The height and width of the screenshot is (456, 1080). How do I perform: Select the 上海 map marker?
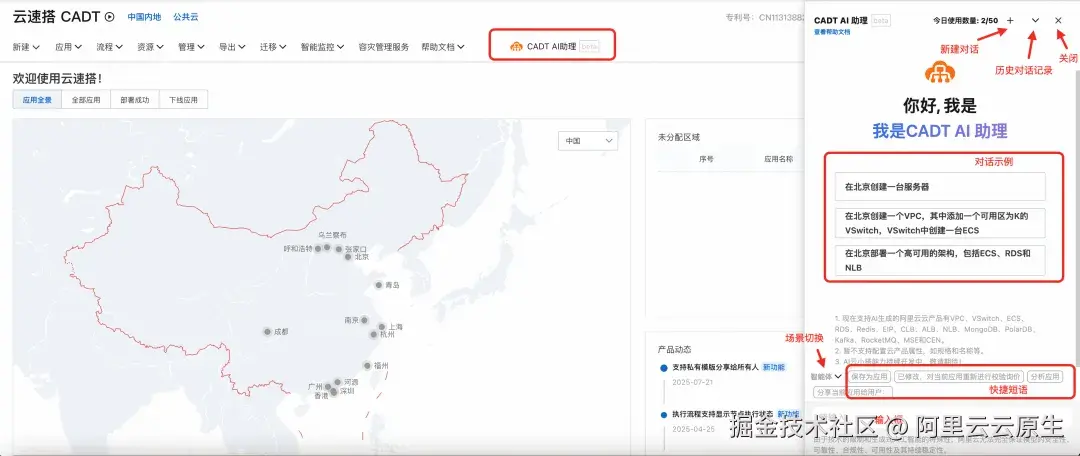tap(382, 327)
